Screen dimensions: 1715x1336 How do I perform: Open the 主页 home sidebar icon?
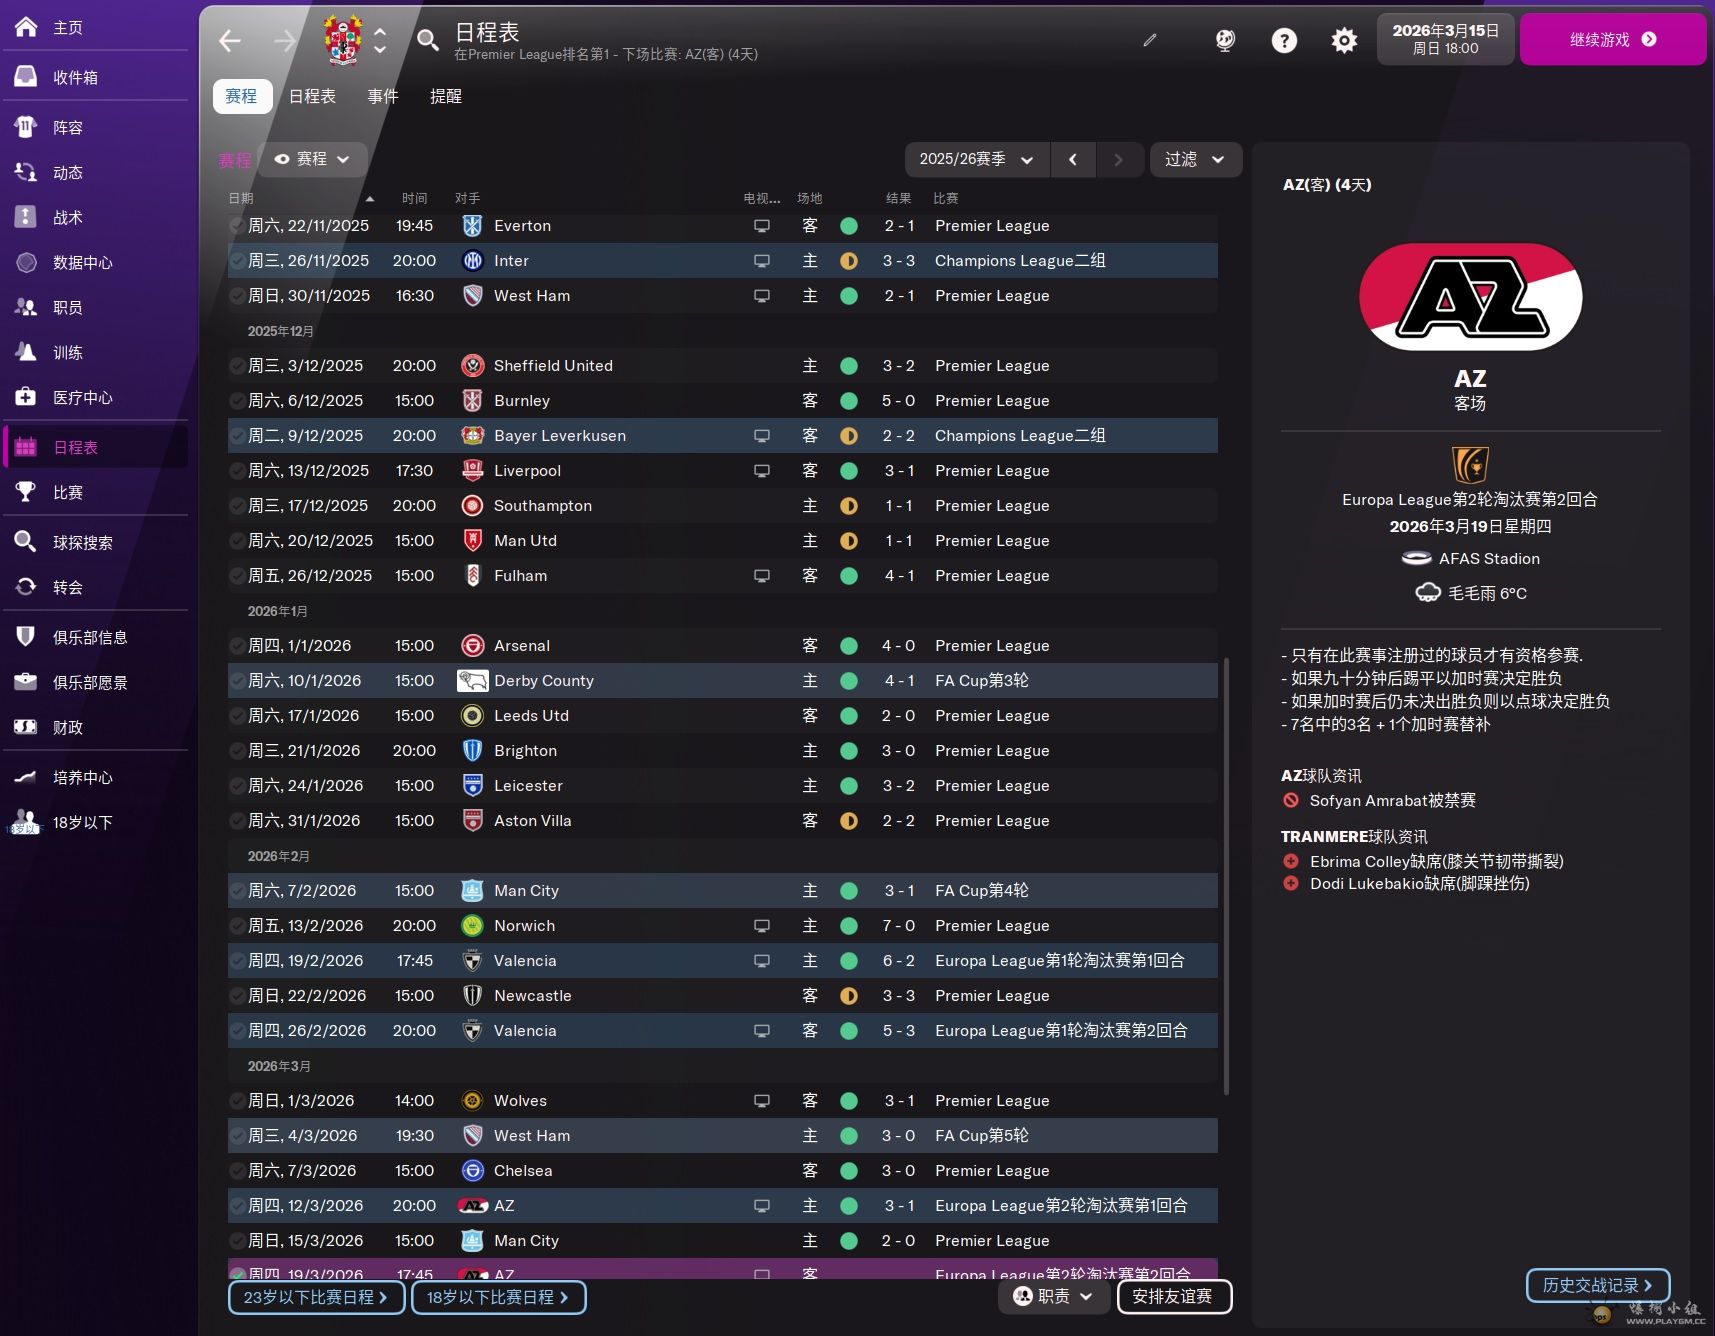26,27
